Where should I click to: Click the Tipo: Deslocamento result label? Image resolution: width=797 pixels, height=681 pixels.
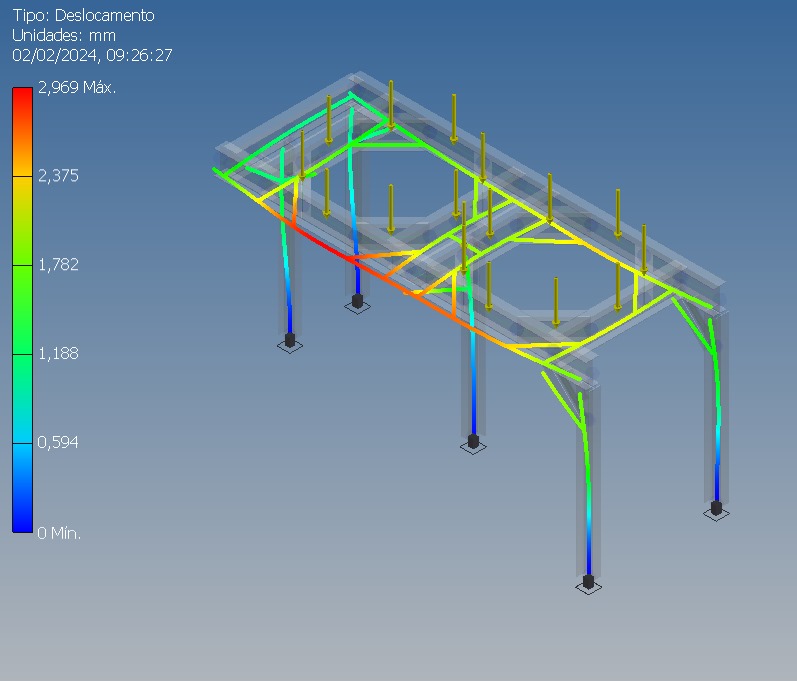tap(83, 16)
